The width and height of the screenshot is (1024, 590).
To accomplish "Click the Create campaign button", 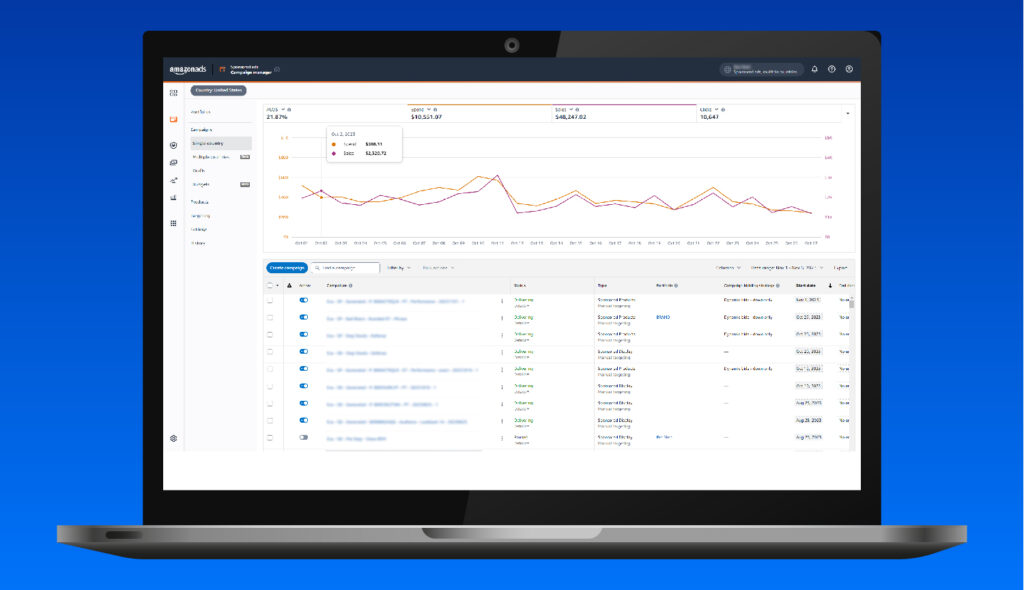I will coord(287,268).
